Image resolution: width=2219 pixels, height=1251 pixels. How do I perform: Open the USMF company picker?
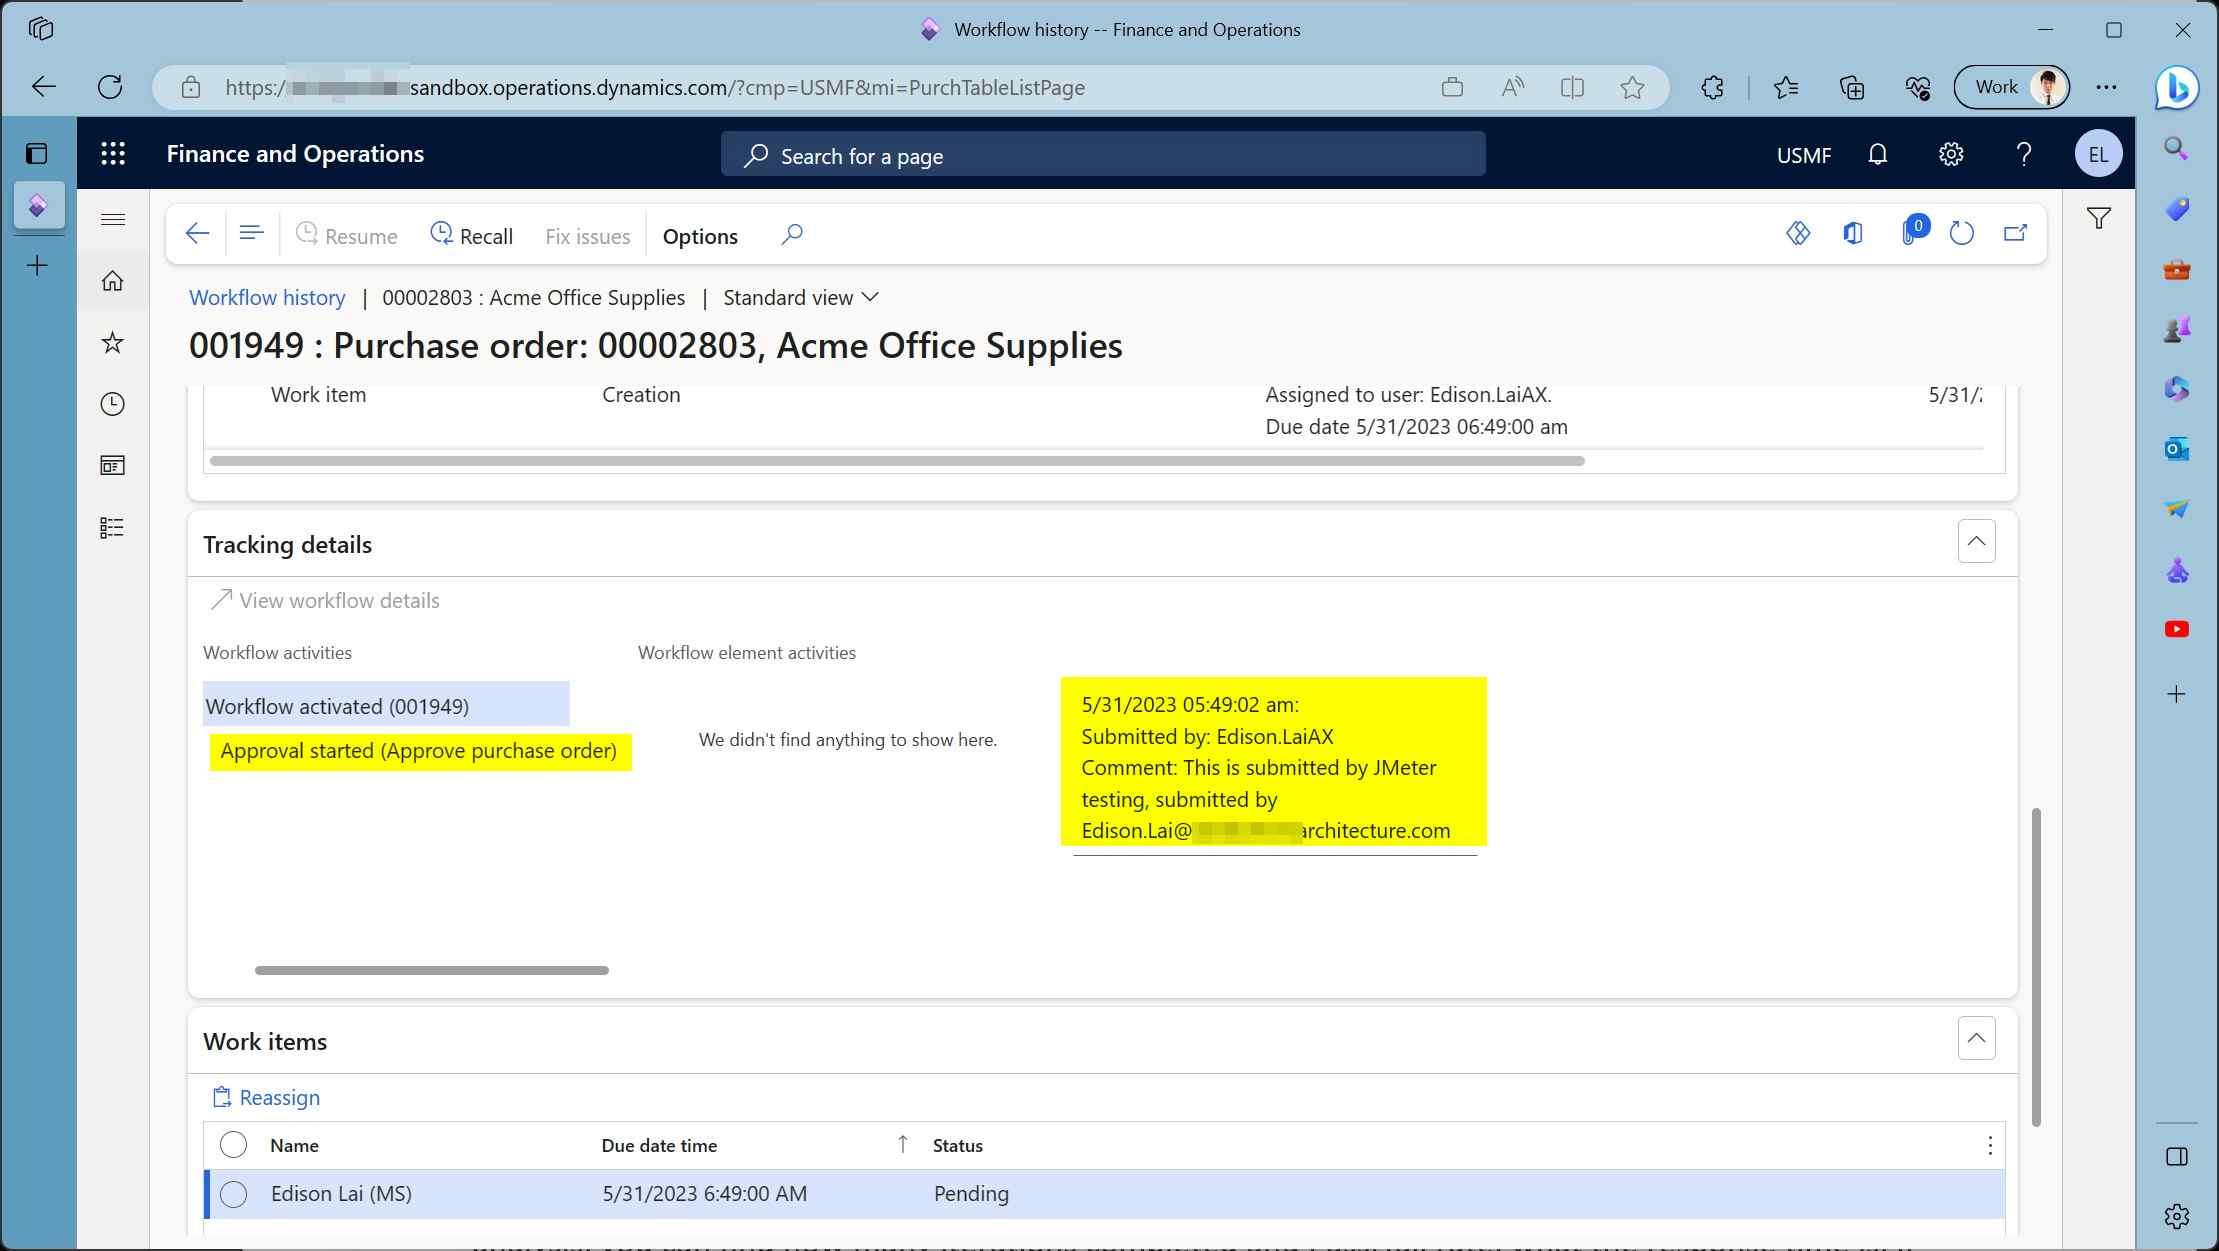[1803, 155]
